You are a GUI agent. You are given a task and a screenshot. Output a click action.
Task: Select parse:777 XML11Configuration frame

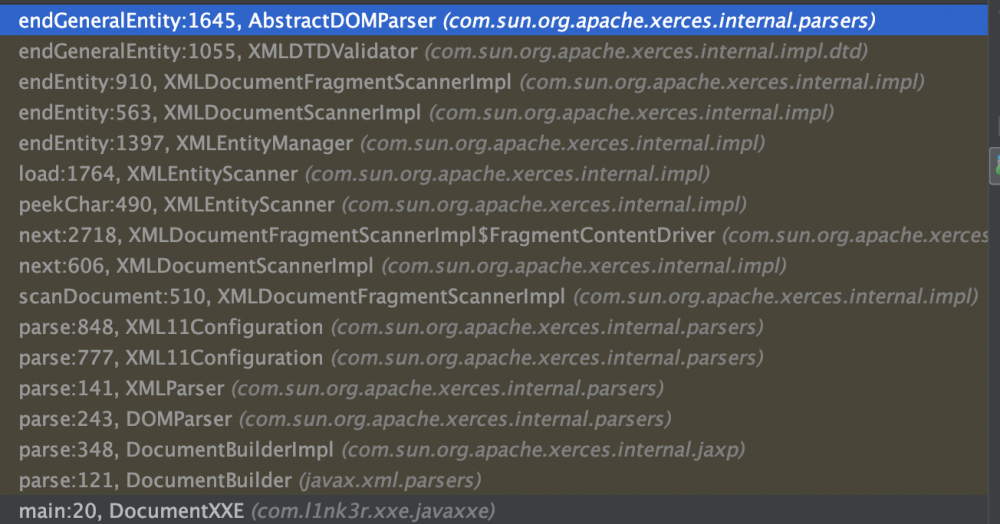click(170, 357)
